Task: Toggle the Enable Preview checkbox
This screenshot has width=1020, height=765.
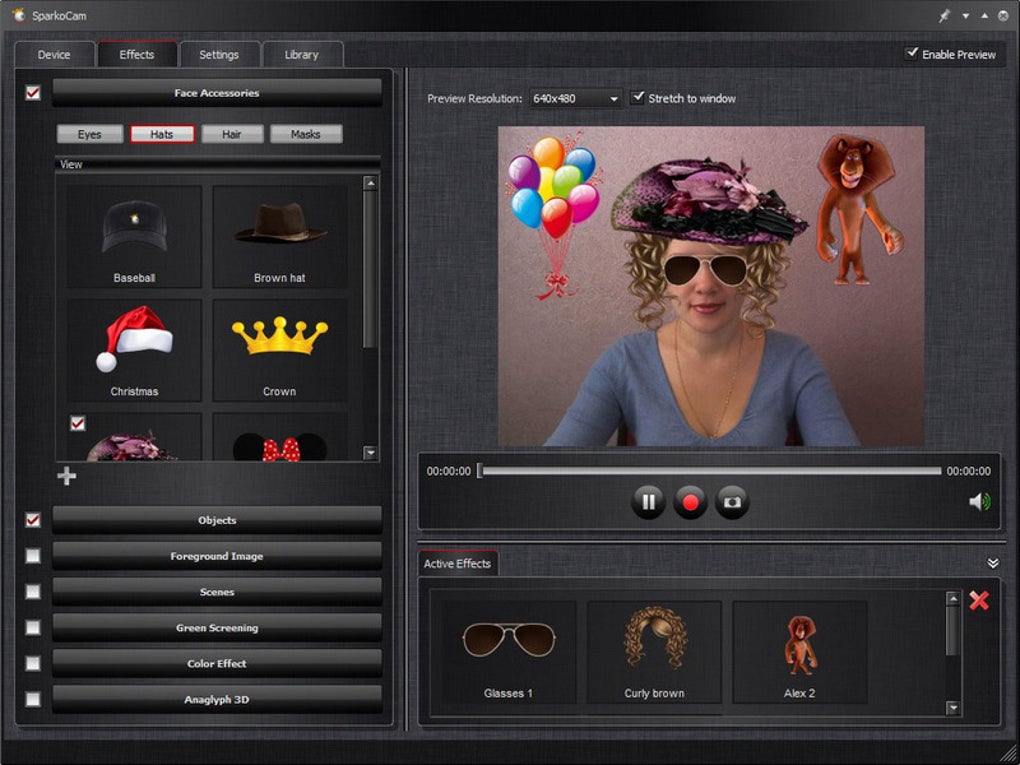Action: point(912,53)
